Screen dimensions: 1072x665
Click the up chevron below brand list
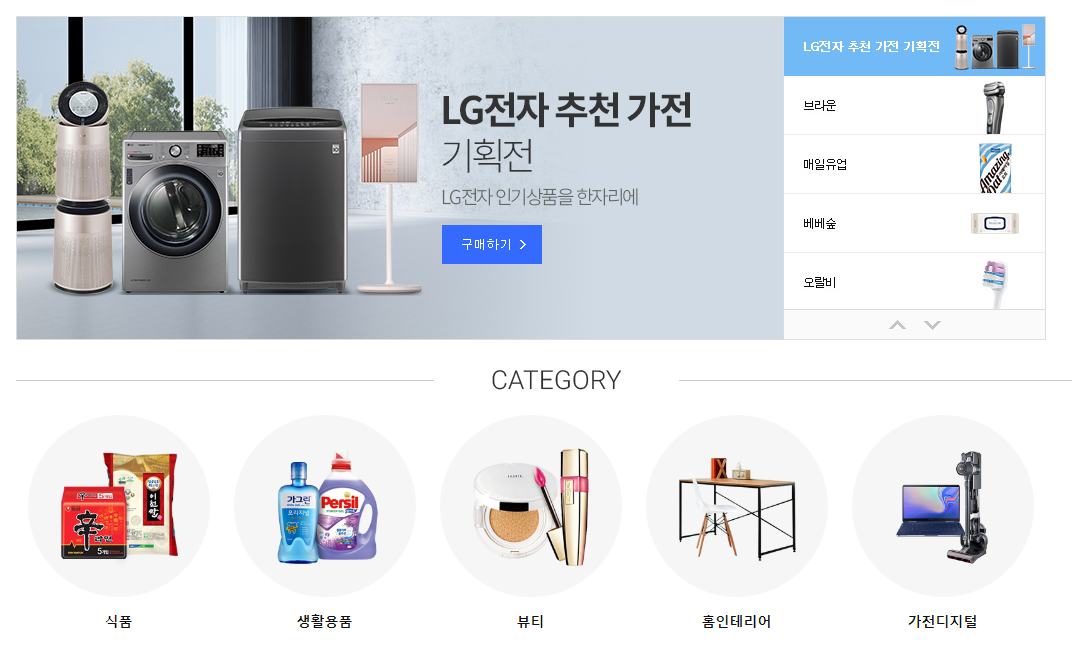897,325
